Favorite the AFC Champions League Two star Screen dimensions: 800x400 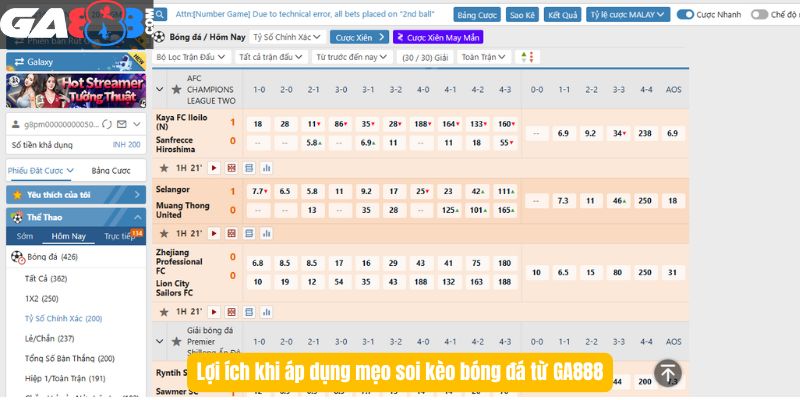pos(177,89)
